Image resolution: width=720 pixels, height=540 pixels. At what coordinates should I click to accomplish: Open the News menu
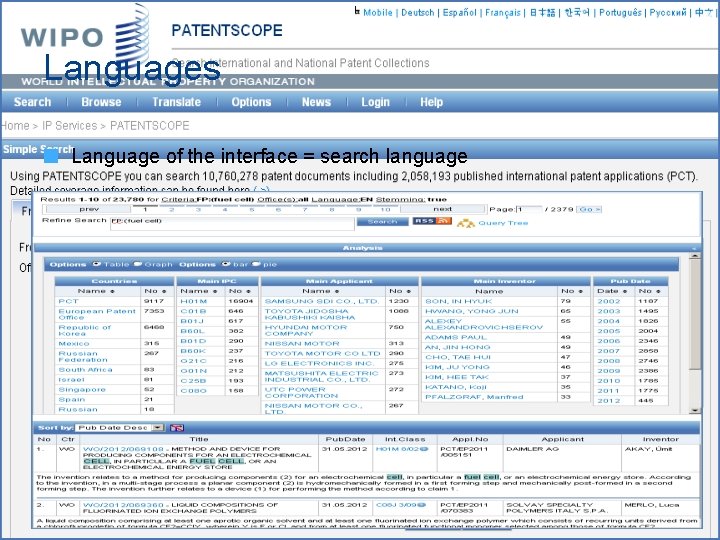316,102
